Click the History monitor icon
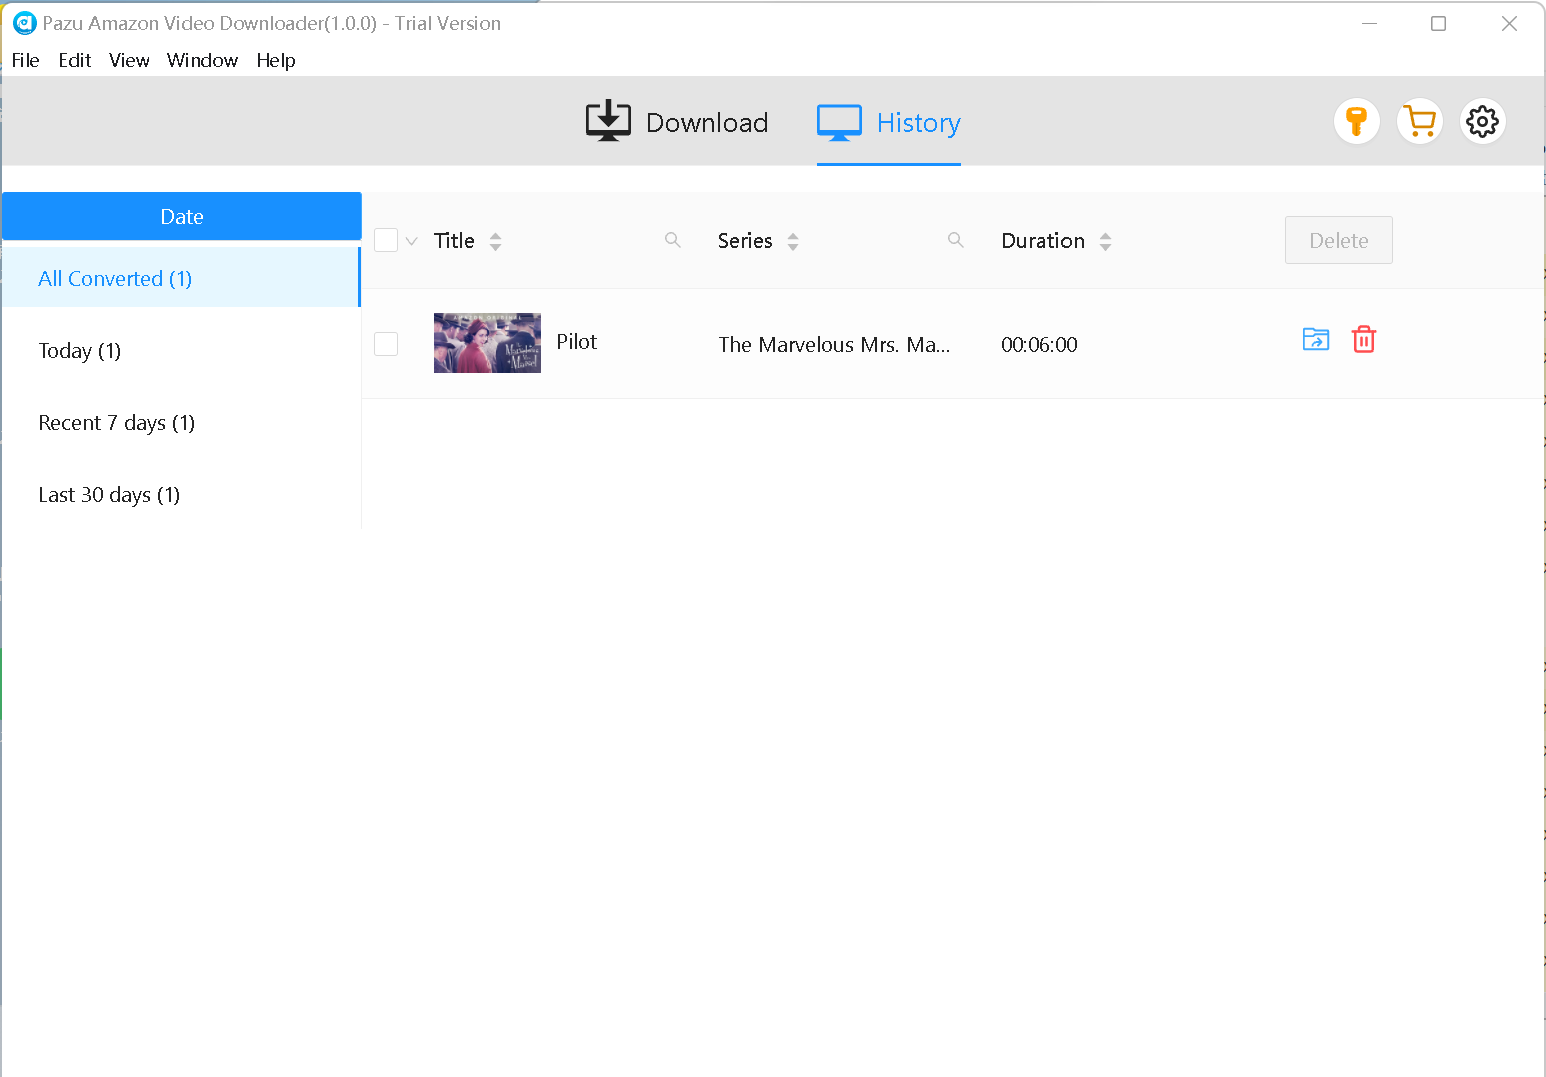1546x1077 pixels. click(x=840, y=120)
